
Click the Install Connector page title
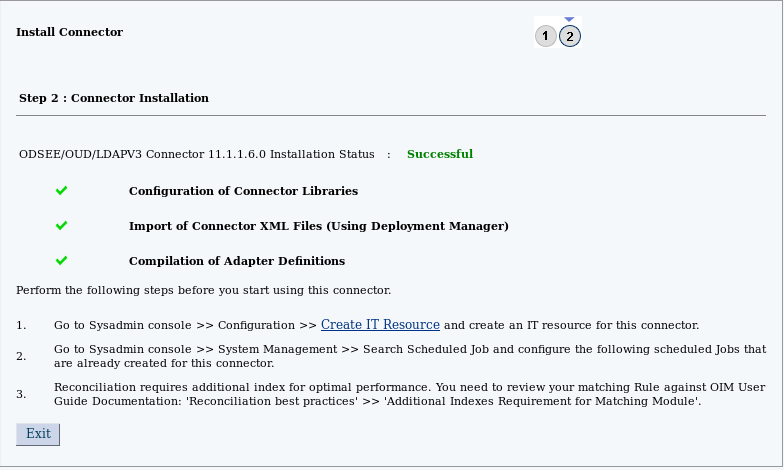tap(69, 32)
